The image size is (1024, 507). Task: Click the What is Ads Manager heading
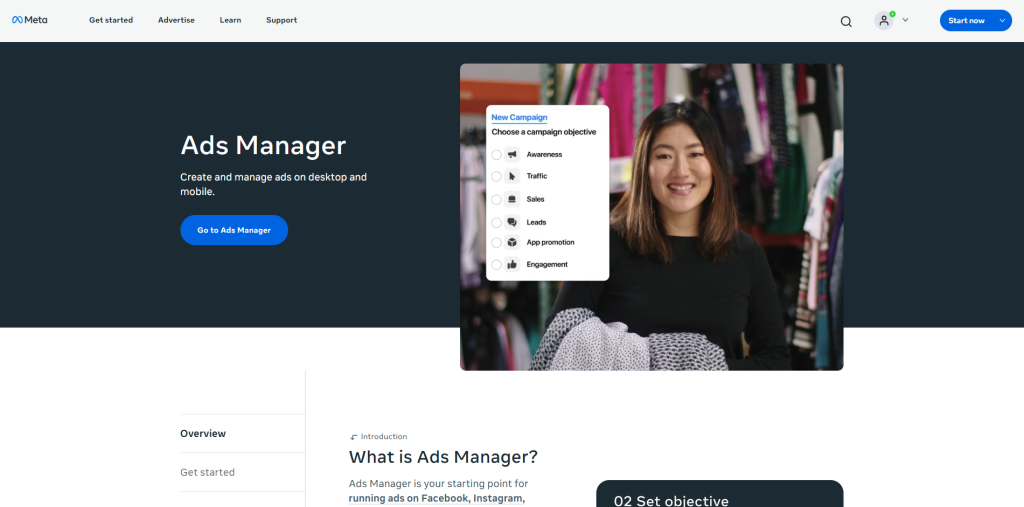443,457
